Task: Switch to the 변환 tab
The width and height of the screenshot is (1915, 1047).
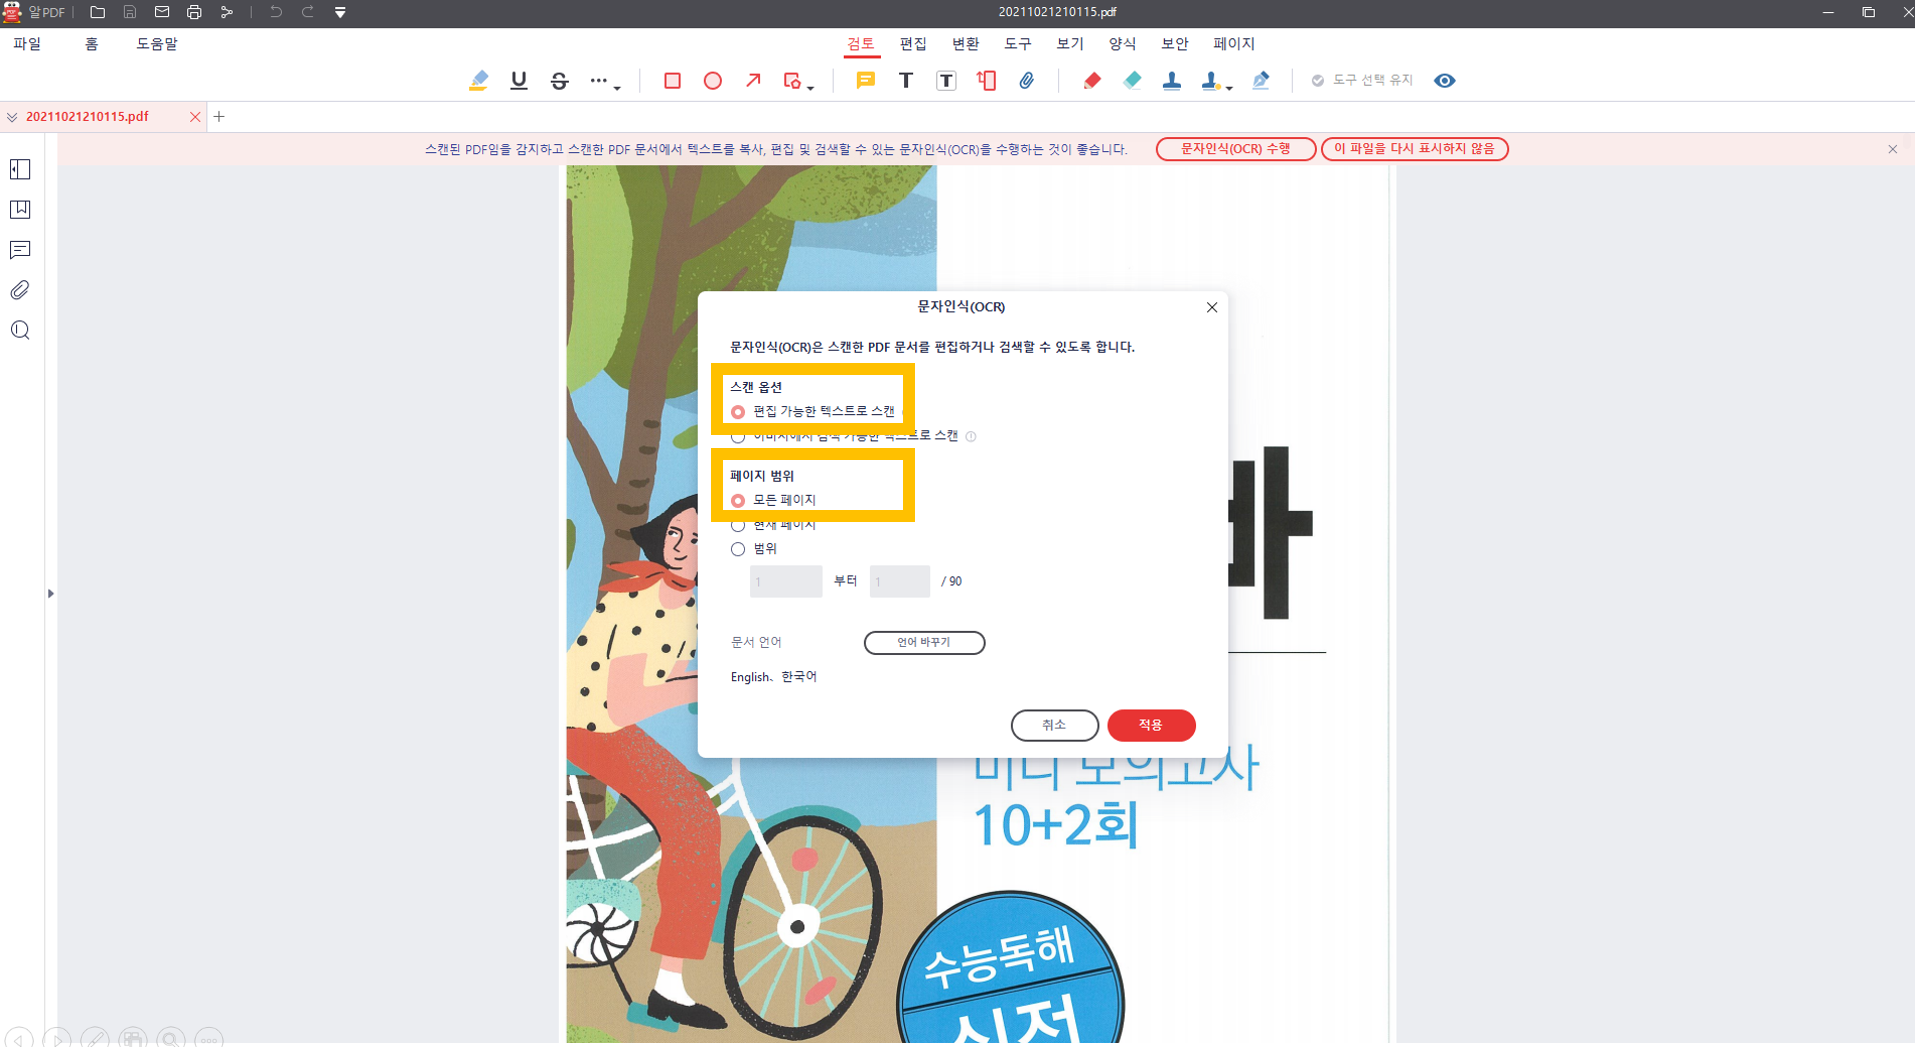Action: tap(965, 44)
